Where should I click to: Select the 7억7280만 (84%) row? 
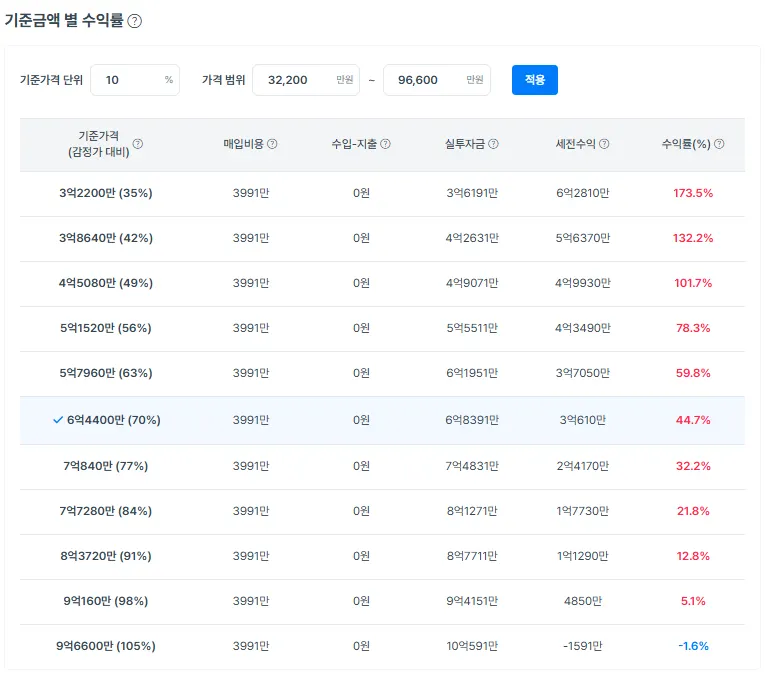tap(382, 511)
